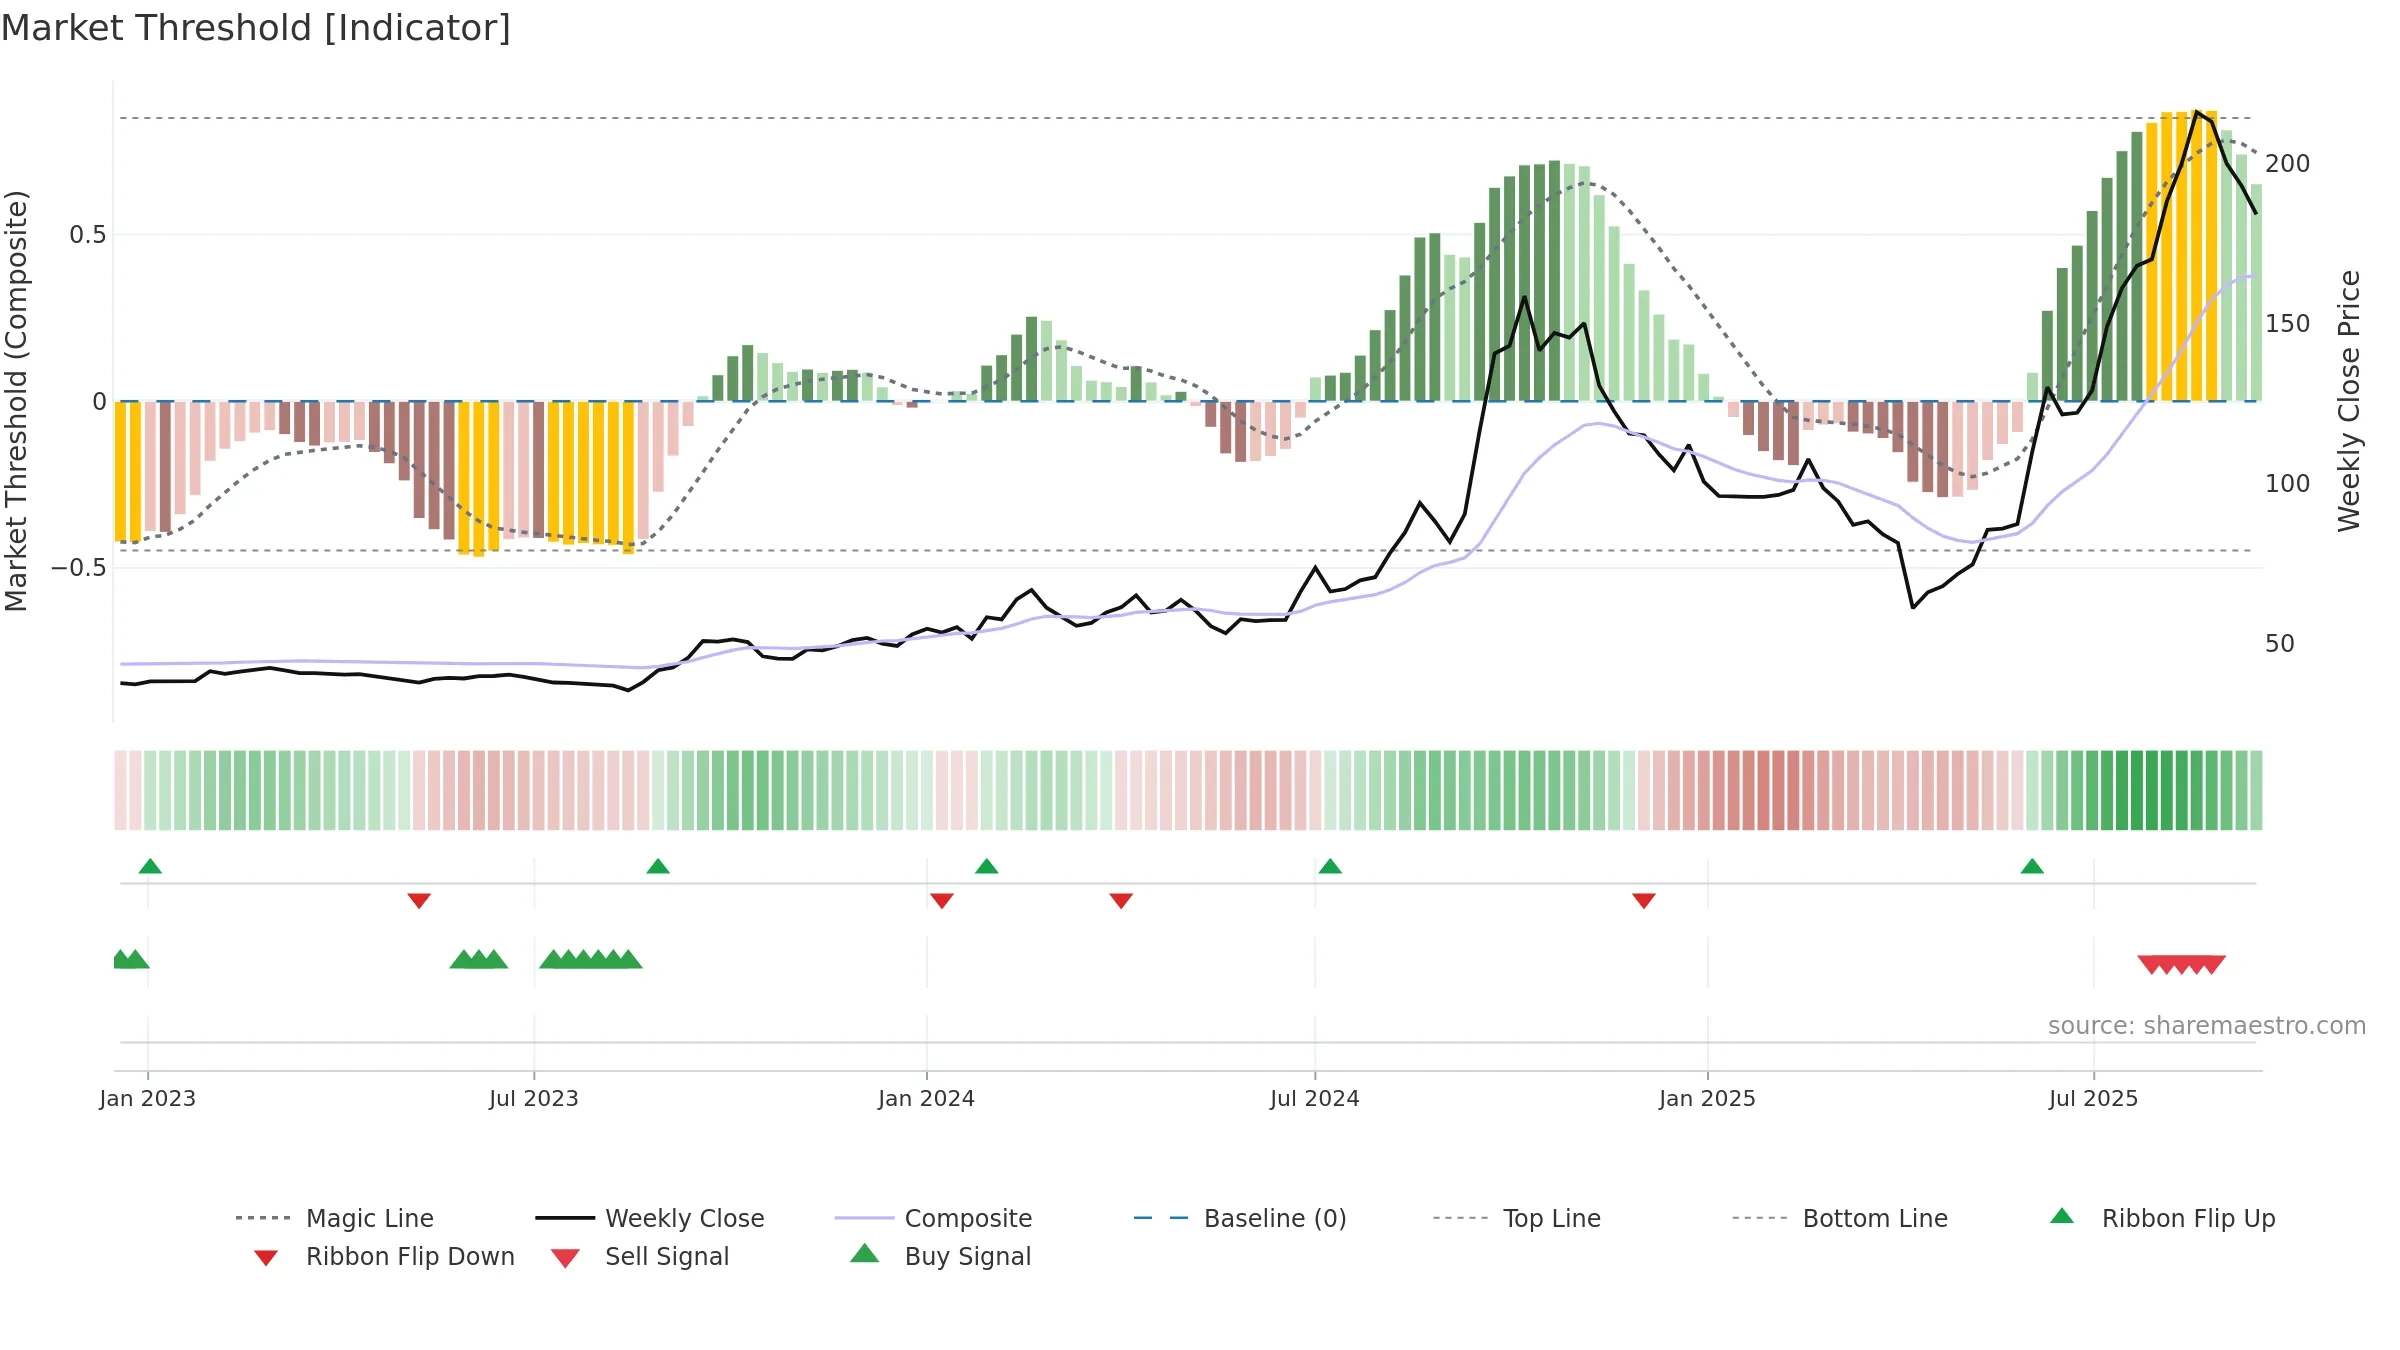Click the 150 tick on the price axis

tap(2288, 323)
